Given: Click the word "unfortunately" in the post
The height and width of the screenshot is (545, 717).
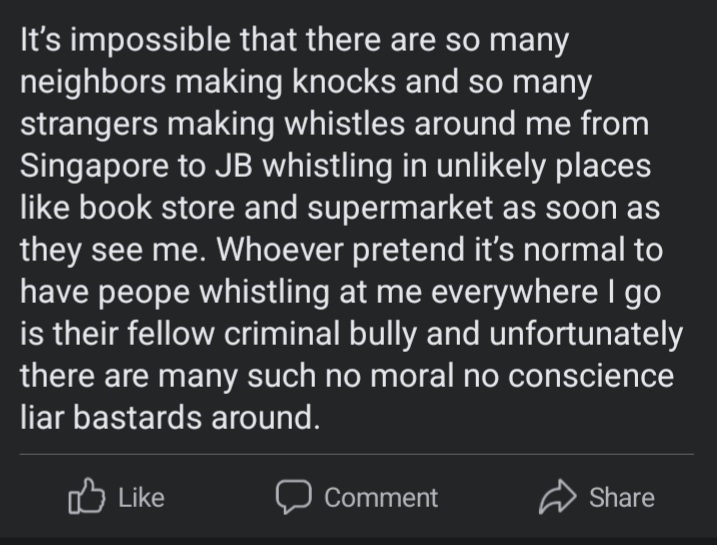Looking at the screenshot, I should click(x=586, y=335).
